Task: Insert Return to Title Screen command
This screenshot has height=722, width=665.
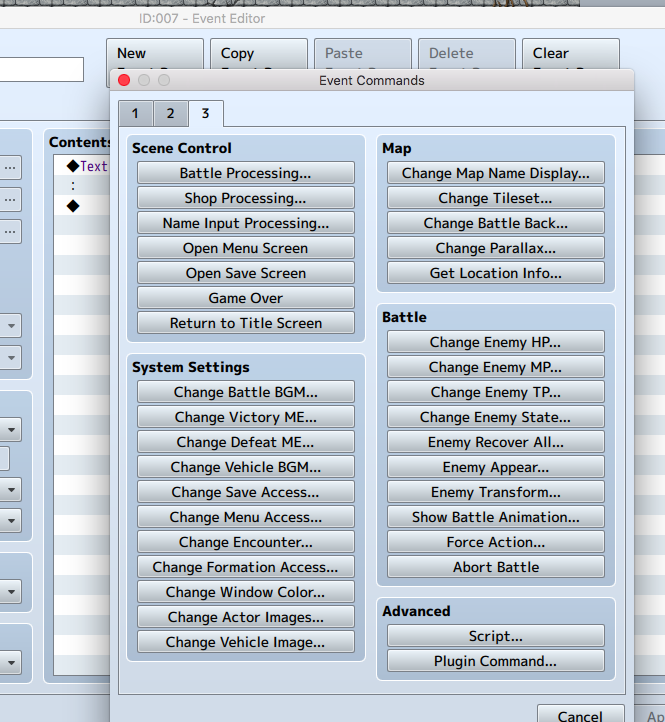Action: pyautogui.click(x=245, y=323)
